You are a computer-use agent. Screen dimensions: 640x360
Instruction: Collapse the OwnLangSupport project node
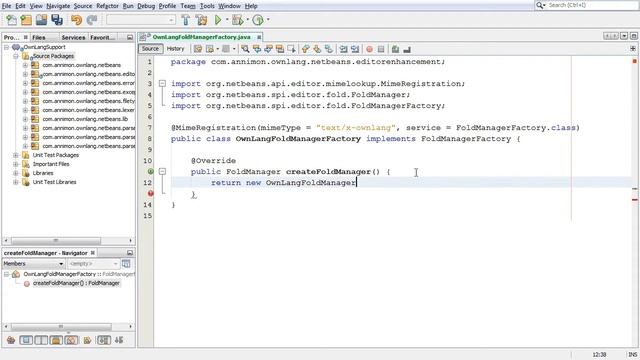tap(7, 47)
